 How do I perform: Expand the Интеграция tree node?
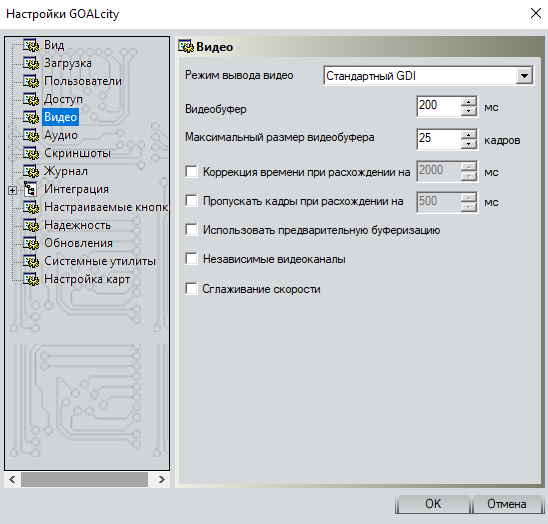(13, 191)
